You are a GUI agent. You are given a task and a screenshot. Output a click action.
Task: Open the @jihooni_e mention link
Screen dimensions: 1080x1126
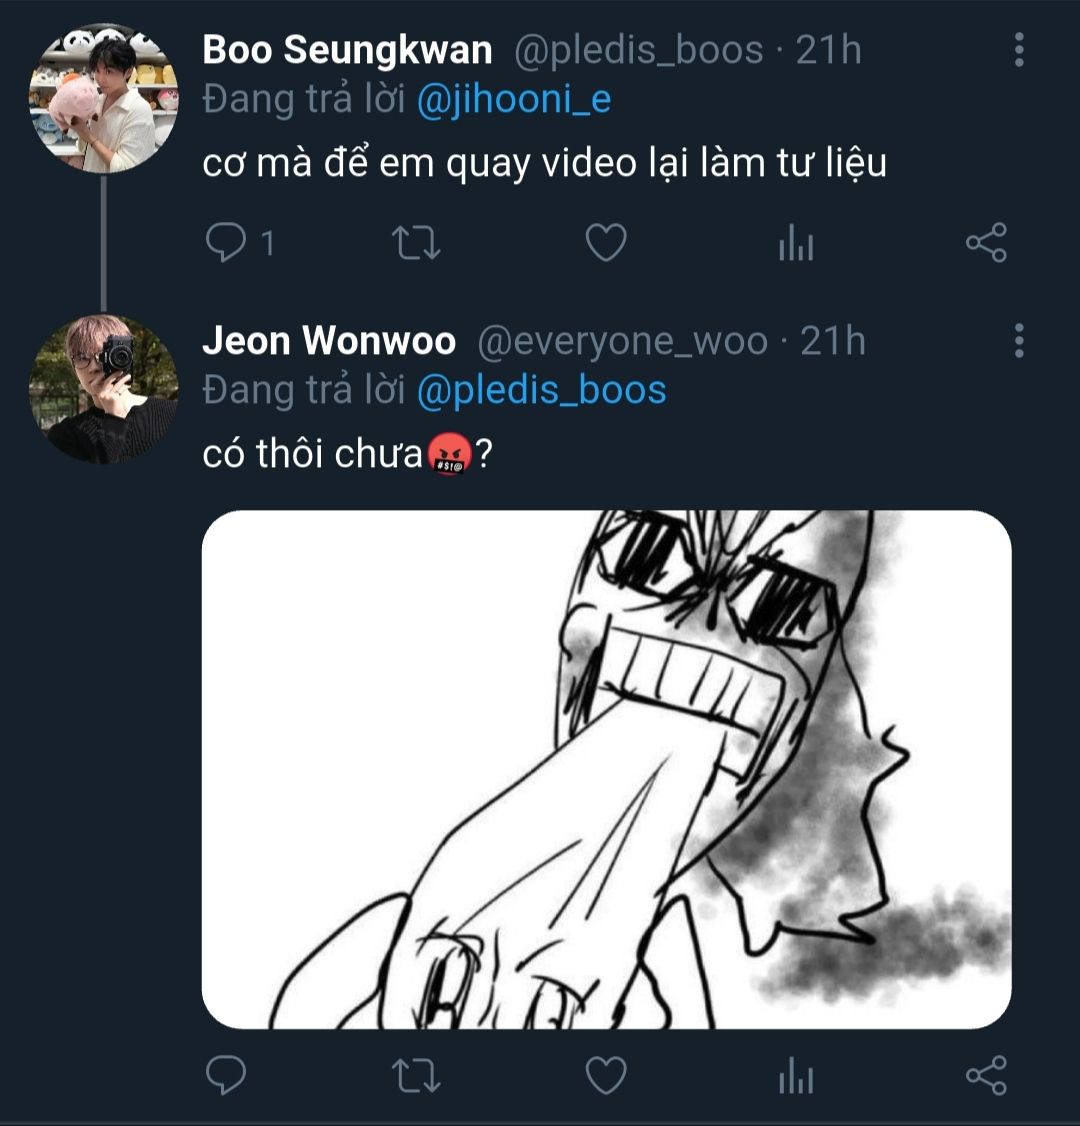513,100
